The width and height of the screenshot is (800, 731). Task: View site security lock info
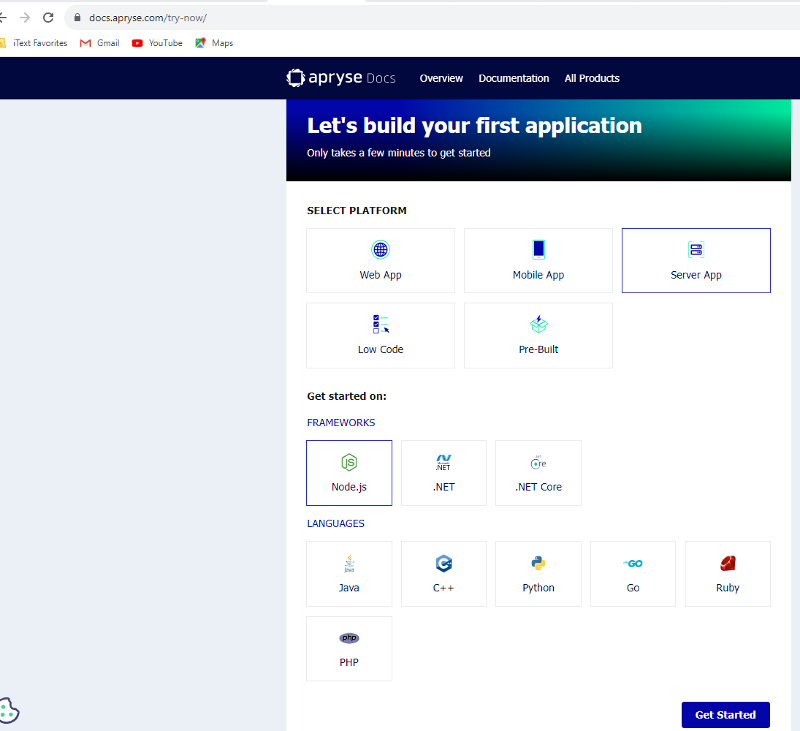point(77,17)
